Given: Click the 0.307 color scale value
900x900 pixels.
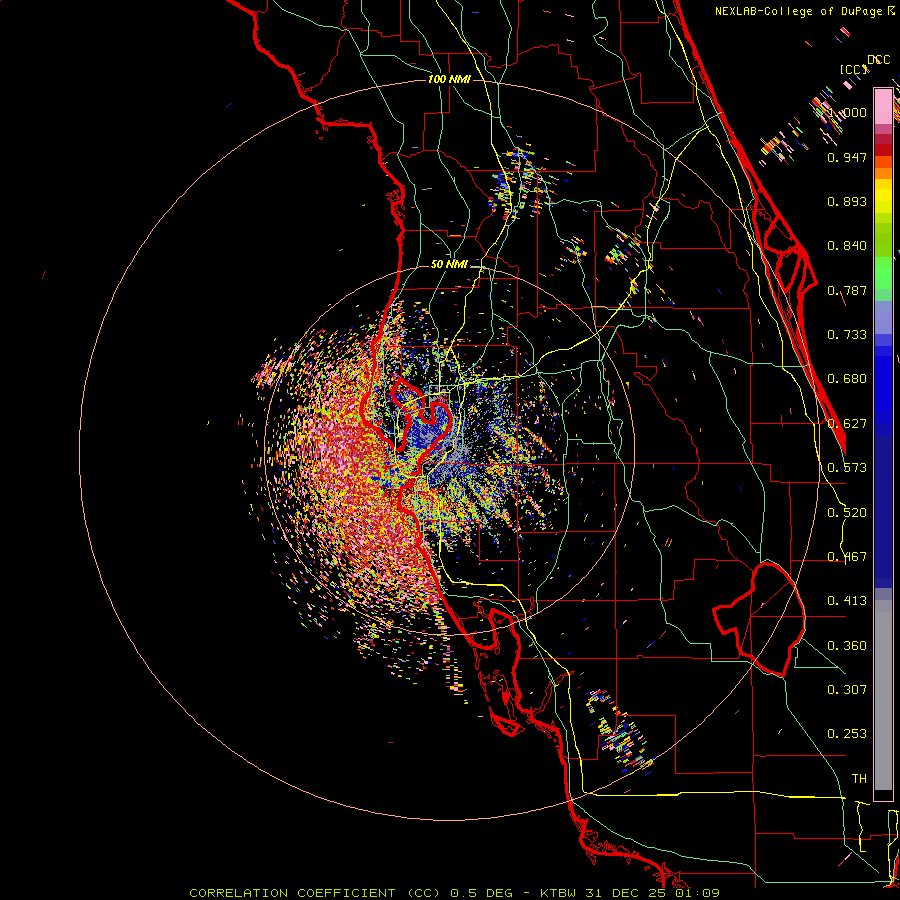Looking at the screenshot, I should pyautogui.click(x=847, y=690).
